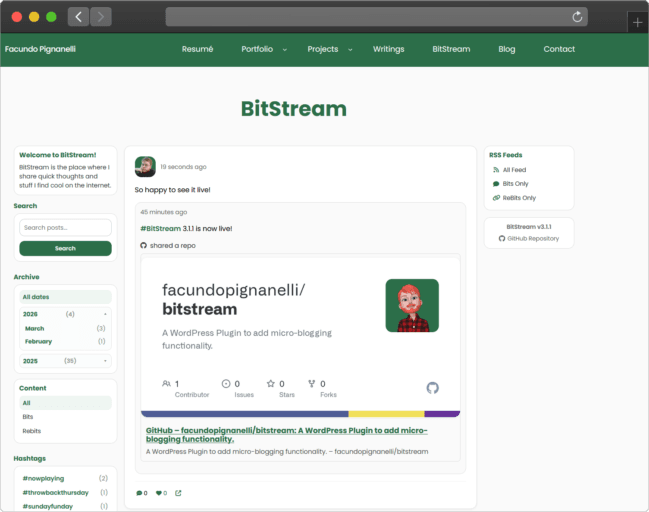649x512 pixels.
Task: Open the Writings page from the navigation
Action: 388,49
